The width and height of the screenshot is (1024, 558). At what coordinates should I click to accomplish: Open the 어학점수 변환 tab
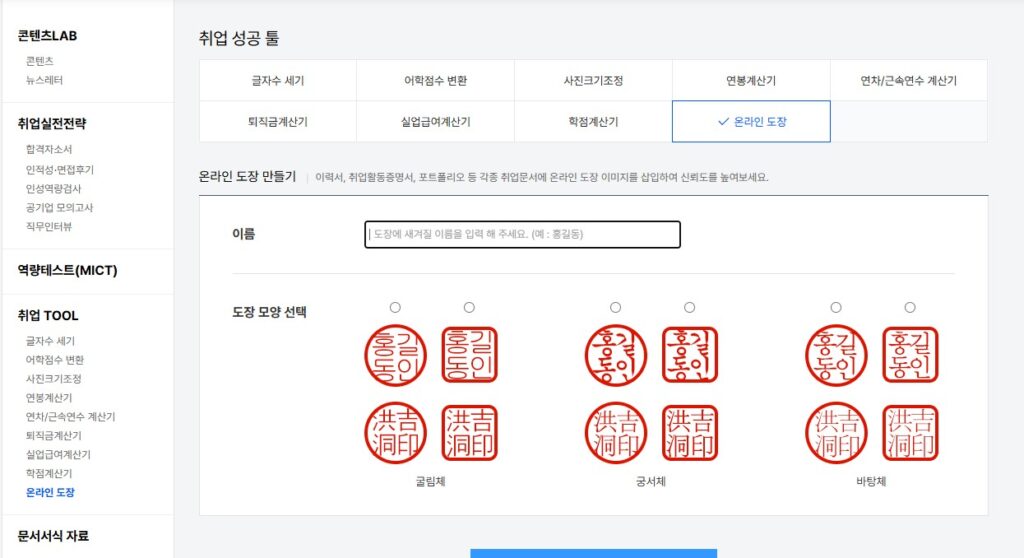click(436, 80)
